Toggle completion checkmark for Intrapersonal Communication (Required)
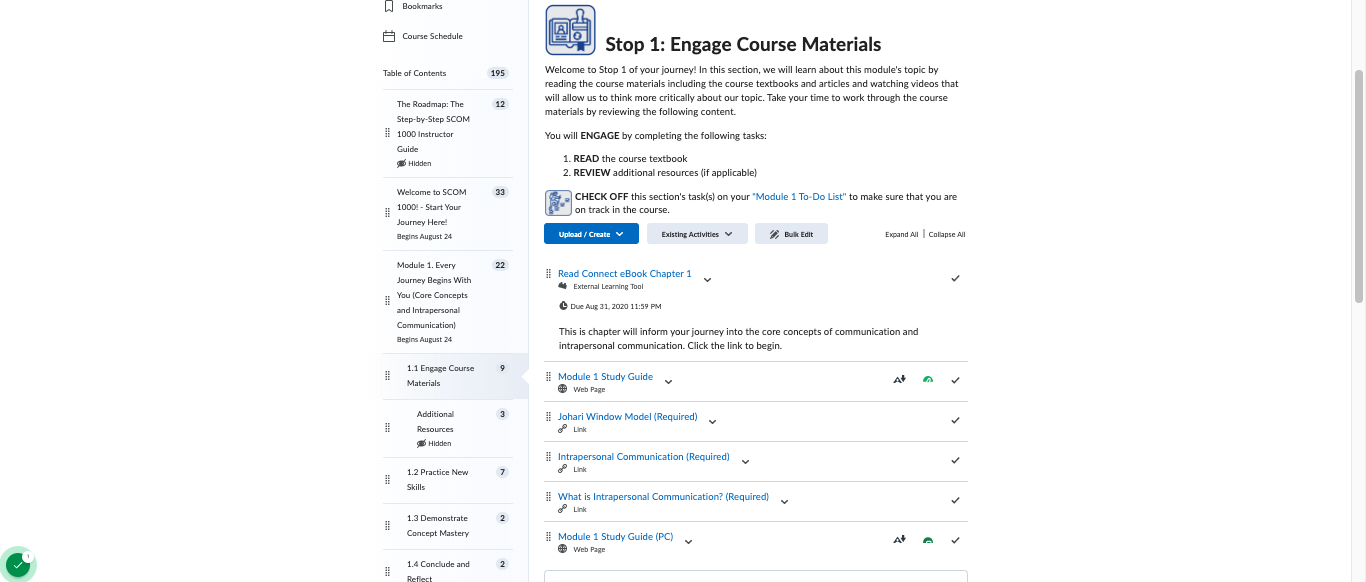This screenshot has height=582, width=1366. coord(955,460)
